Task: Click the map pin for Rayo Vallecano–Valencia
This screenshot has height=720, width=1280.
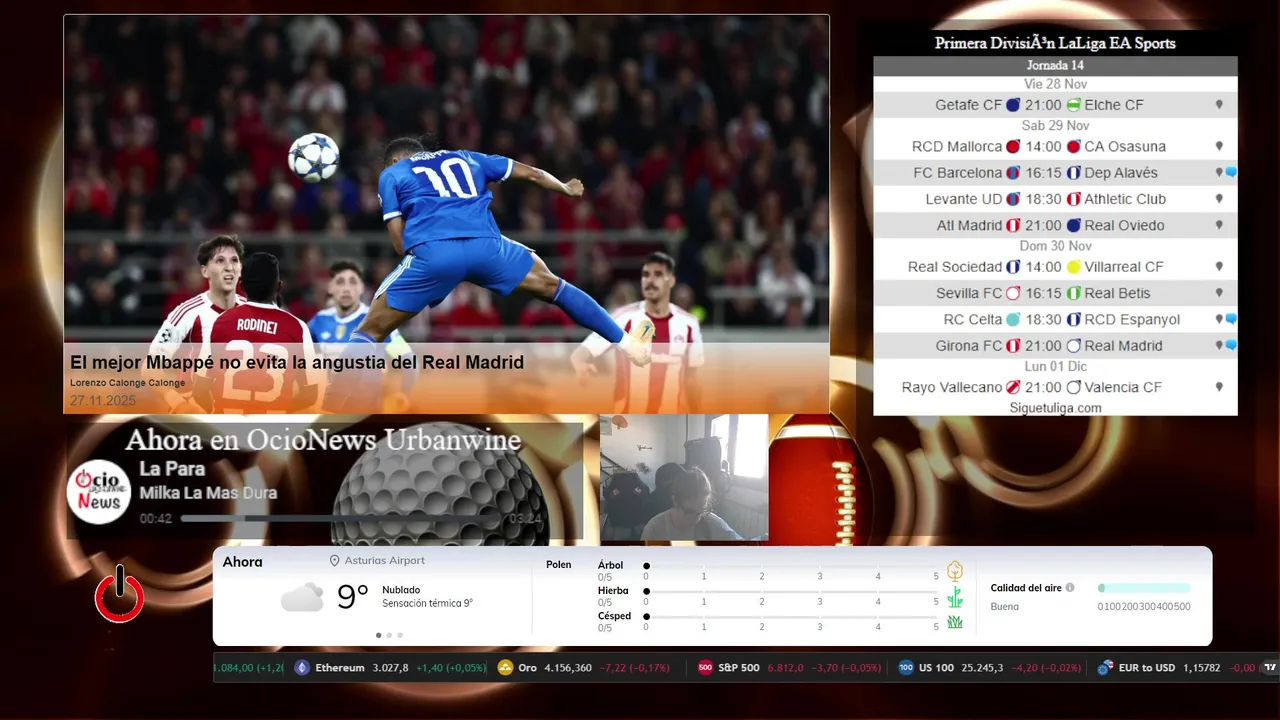Action: 1219,387
